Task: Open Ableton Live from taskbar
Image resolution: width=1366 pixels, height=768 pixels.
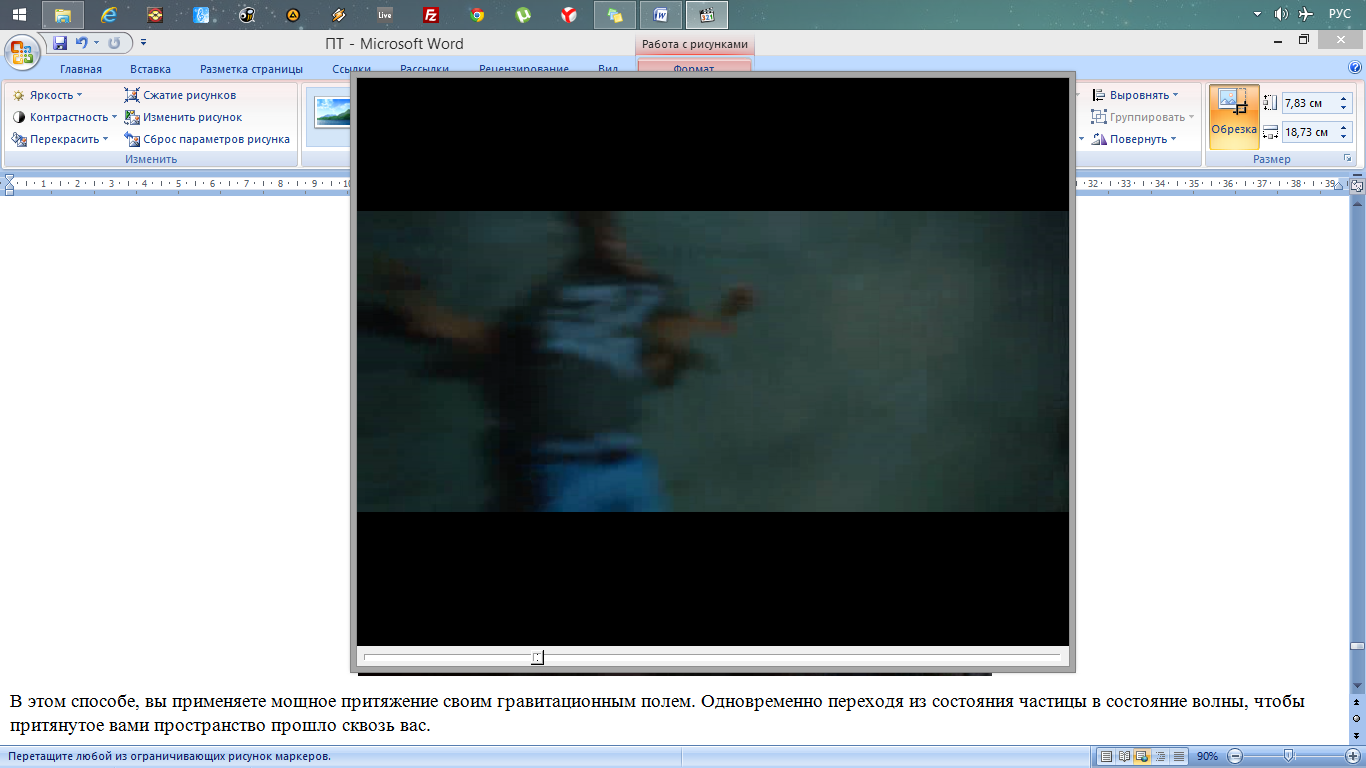Action: coord(385,15)
